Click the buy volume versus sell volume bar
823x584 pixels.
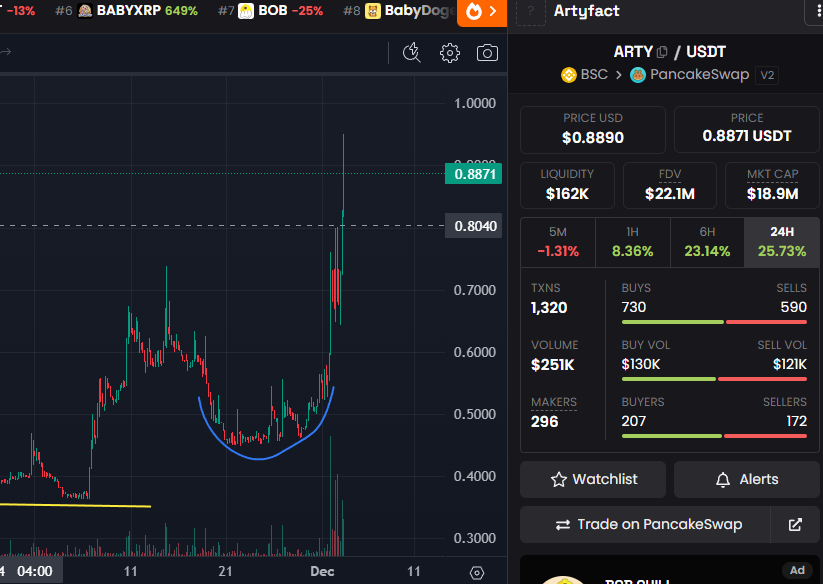714,379
